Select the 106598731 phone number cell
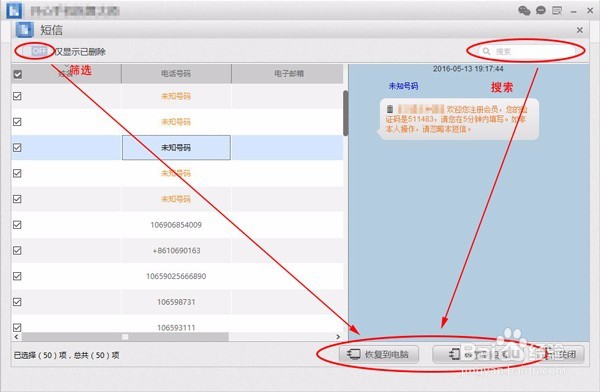 tap(176, 302)
